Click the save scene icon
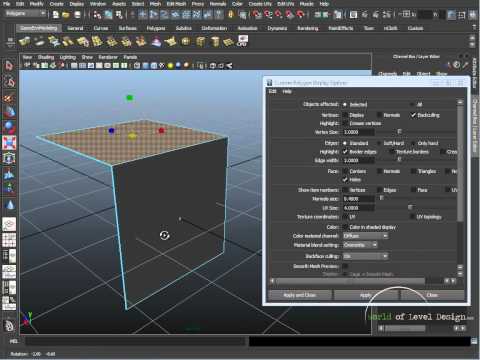The height and width of the screenshot is (360, 480). [77, 14]
